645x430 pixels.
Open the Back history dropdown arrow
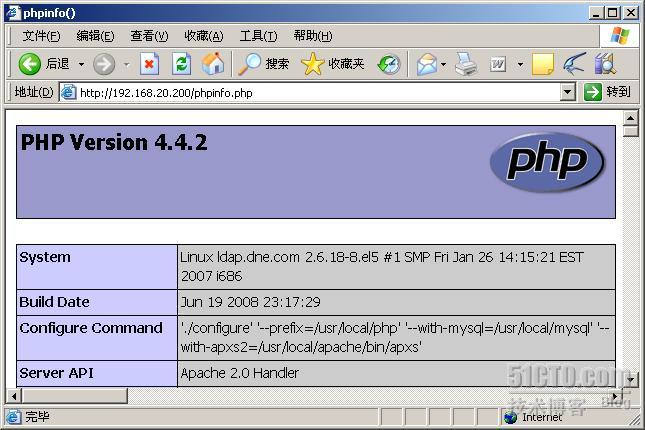pos(81,64)
